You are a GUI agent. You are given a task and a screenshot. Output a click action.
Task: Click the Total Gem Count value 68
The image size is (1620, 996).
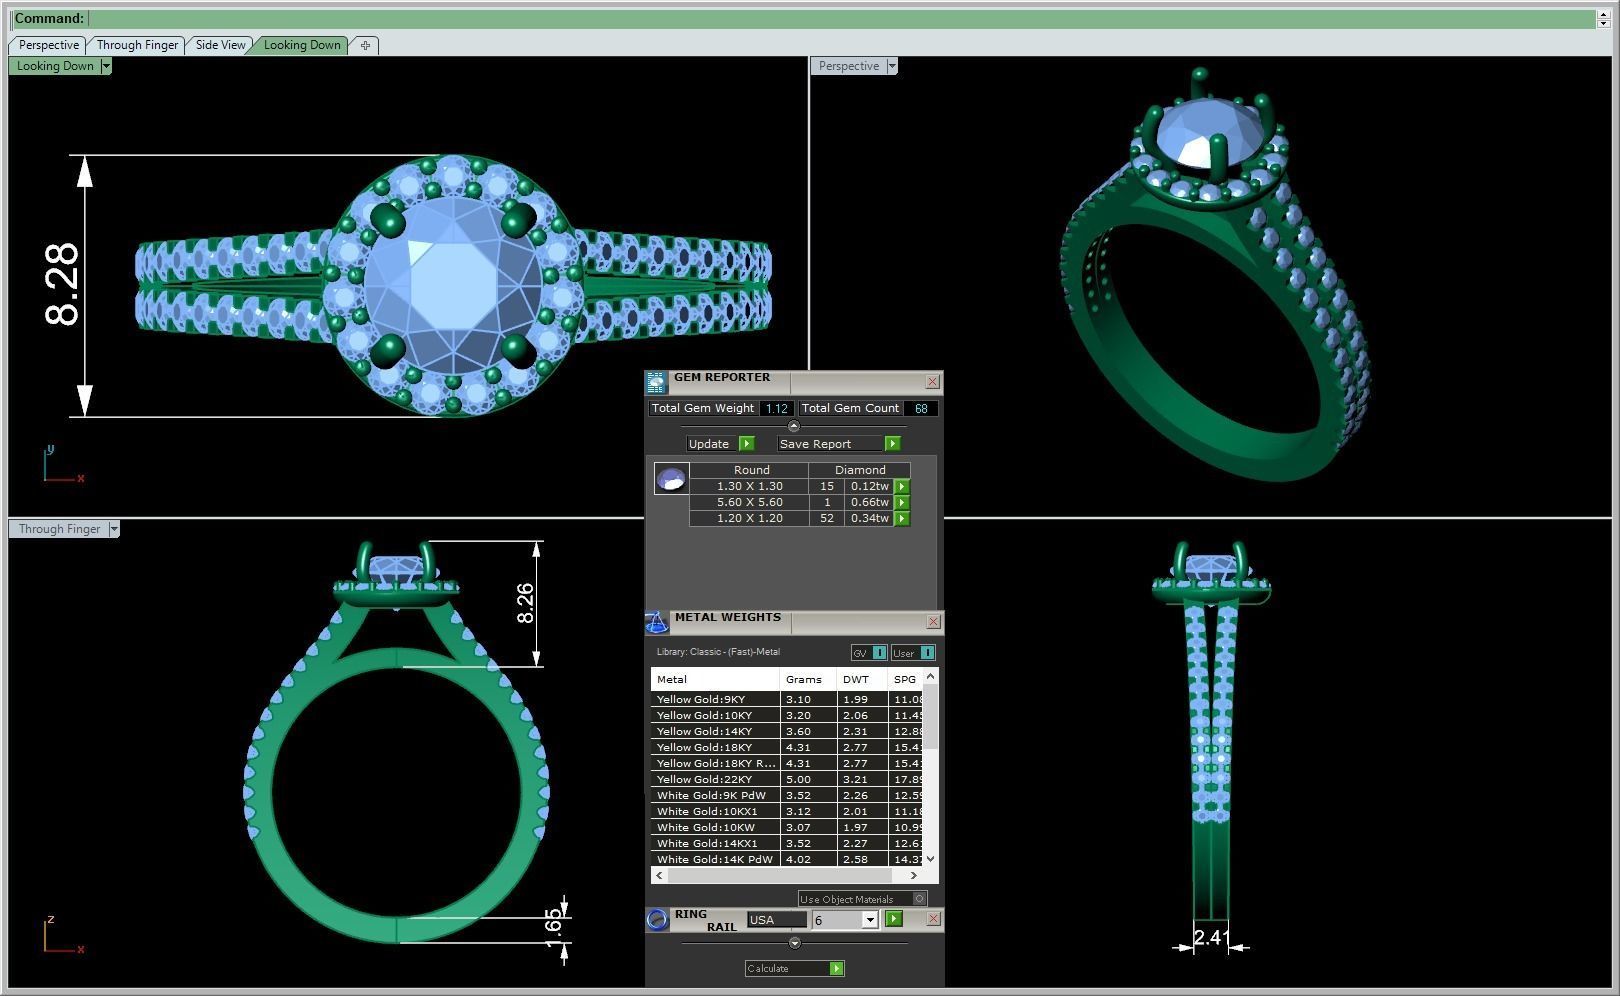[921, 408]
